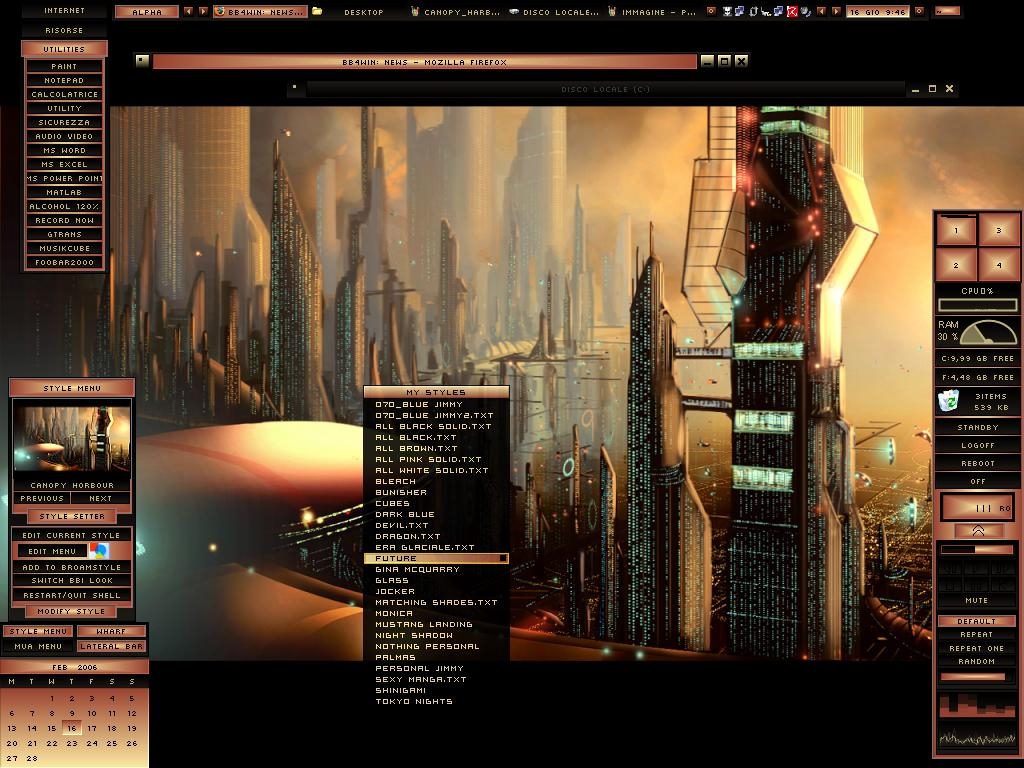Select the Default playback mode

(977, 621)
